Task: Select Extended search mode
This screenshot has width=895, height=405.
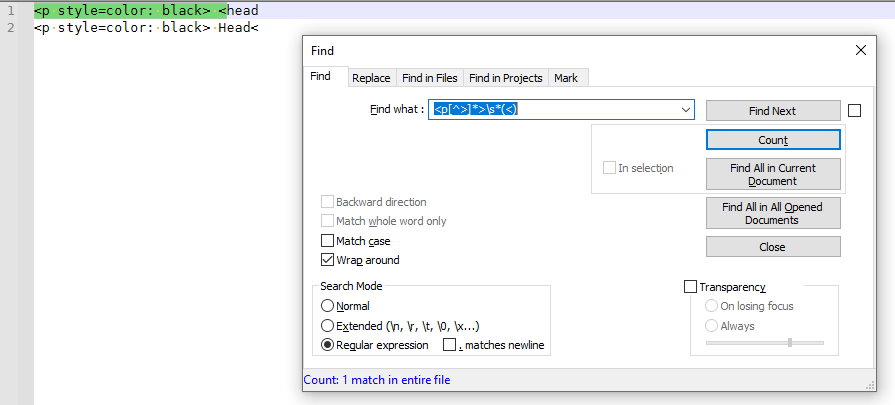Action: click(x=327, y=326)
